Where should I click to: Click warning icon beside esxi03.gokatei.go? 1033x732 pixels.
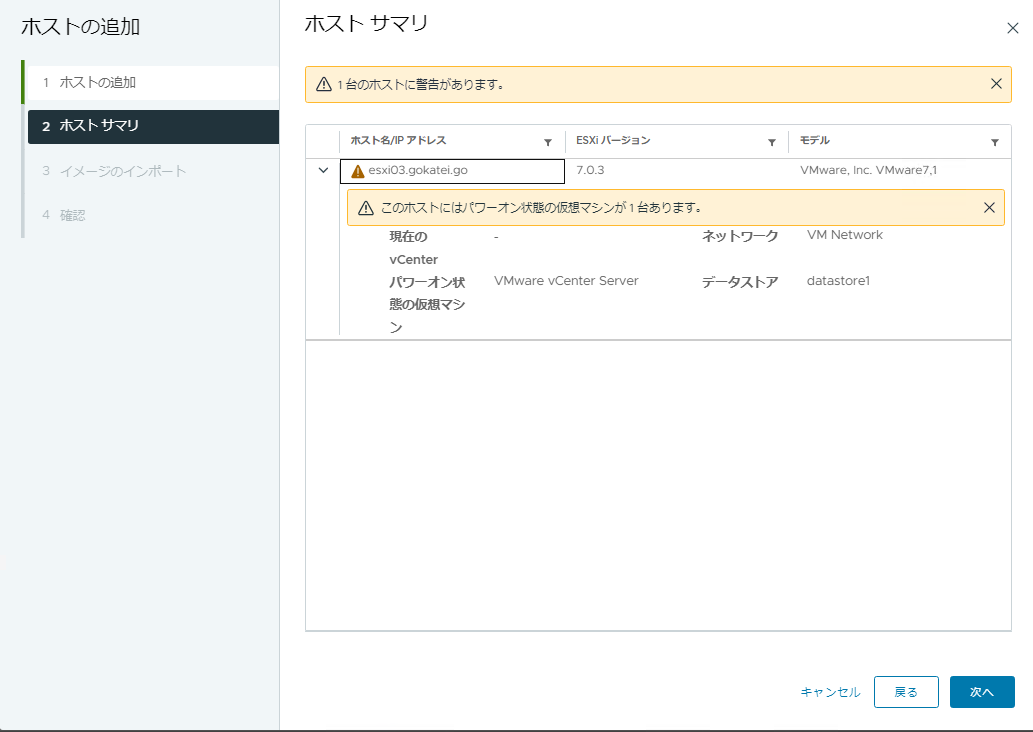(358, 171)
